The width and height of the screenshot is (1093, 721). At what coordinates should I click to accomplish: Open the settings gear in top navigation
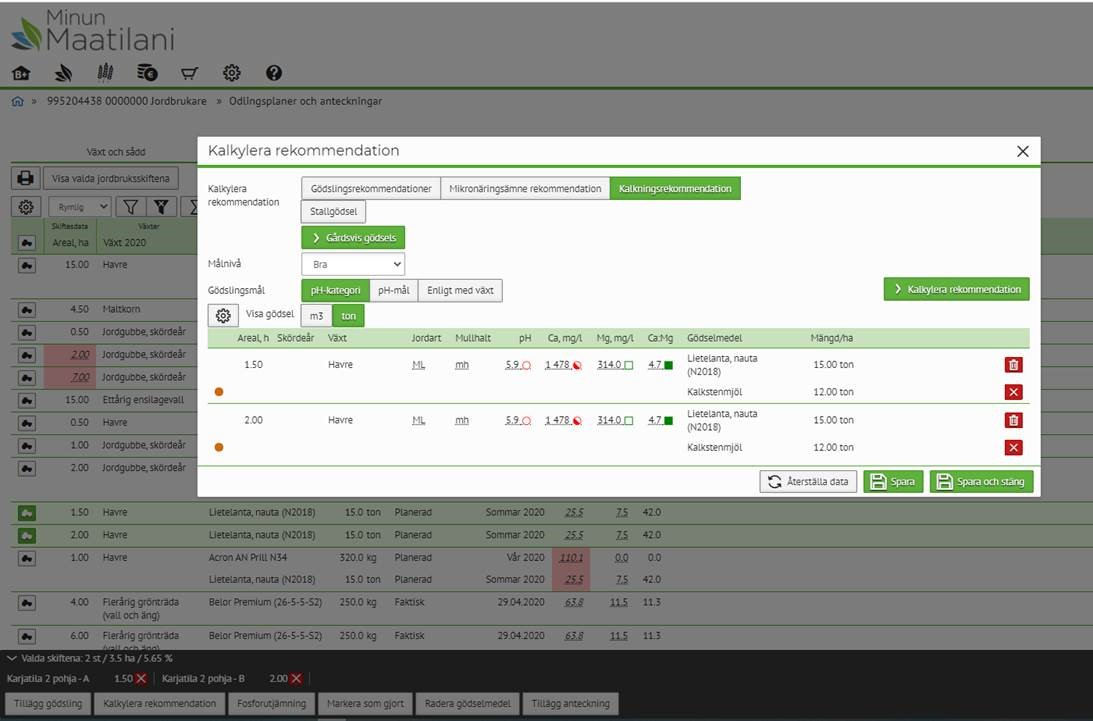[x=231, y=73]
